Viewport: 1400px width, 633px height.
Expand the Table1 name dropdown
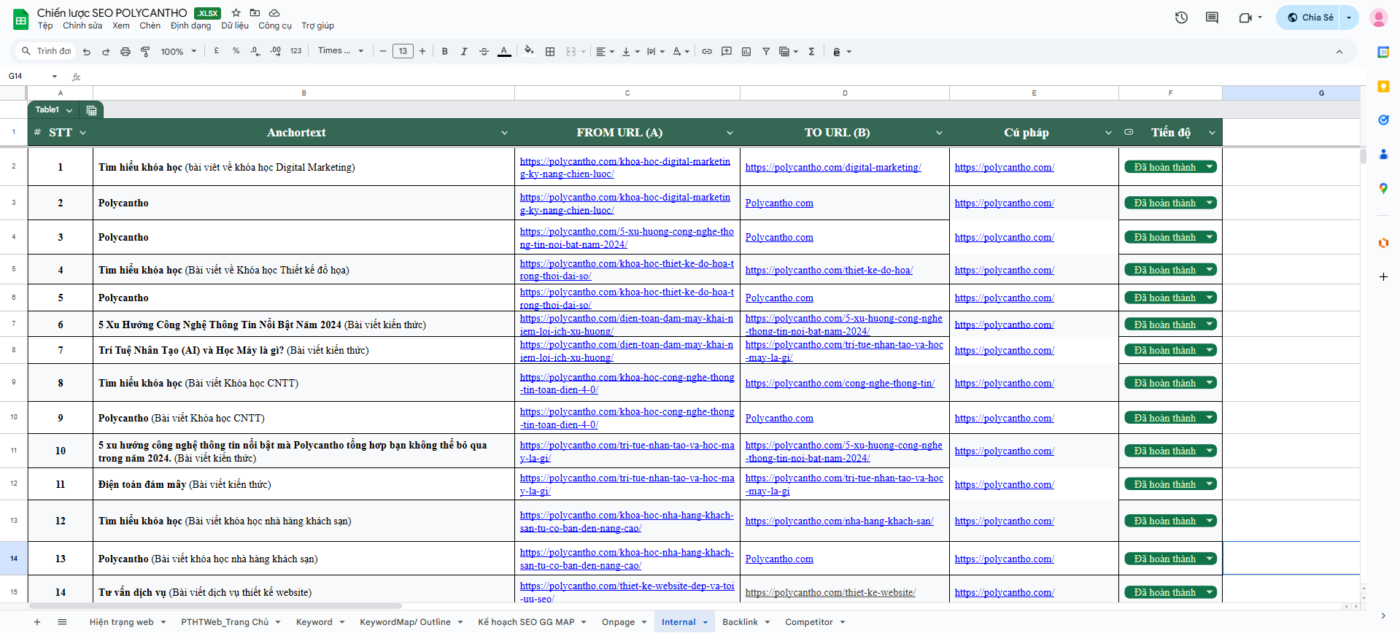(69, 110)
